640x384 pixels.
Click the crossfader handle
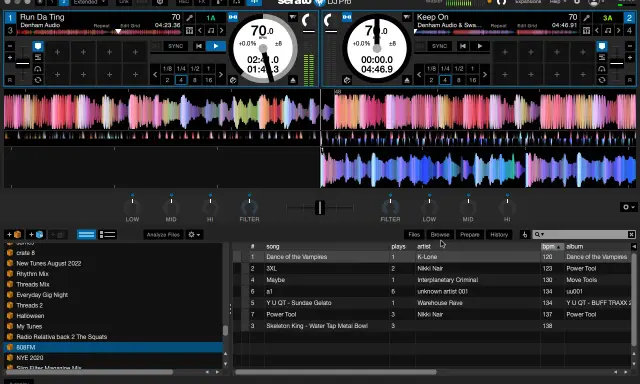pyautogui.click(x=320, y=207)
